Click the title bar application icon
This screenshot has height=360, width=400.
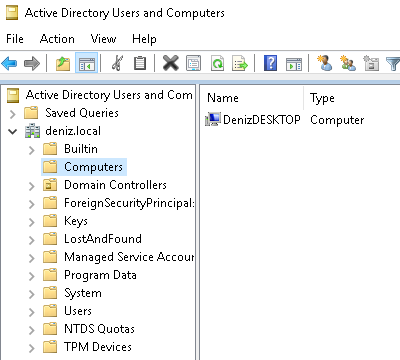tap(13, 13)
